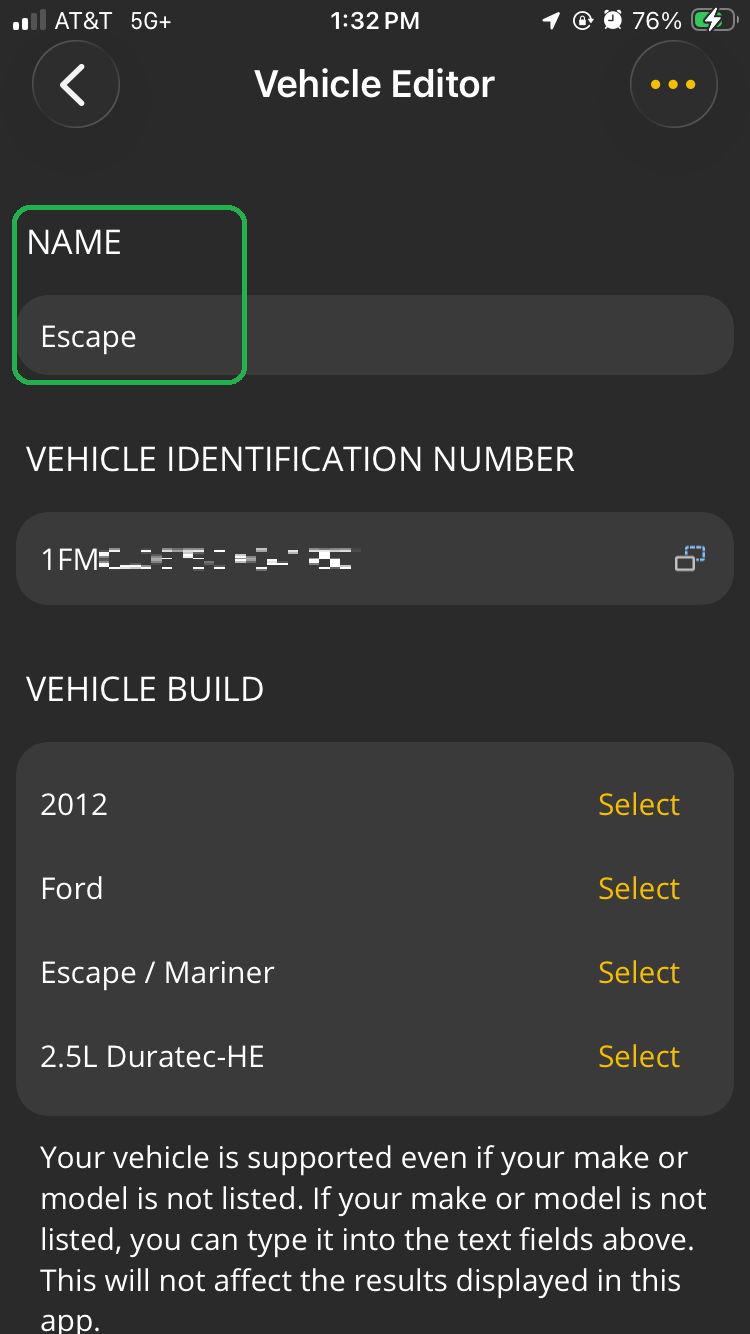Screen dimensions: 750x1334
Task: Tap the AT&T carrier label
Action: (x=81, y=19)
